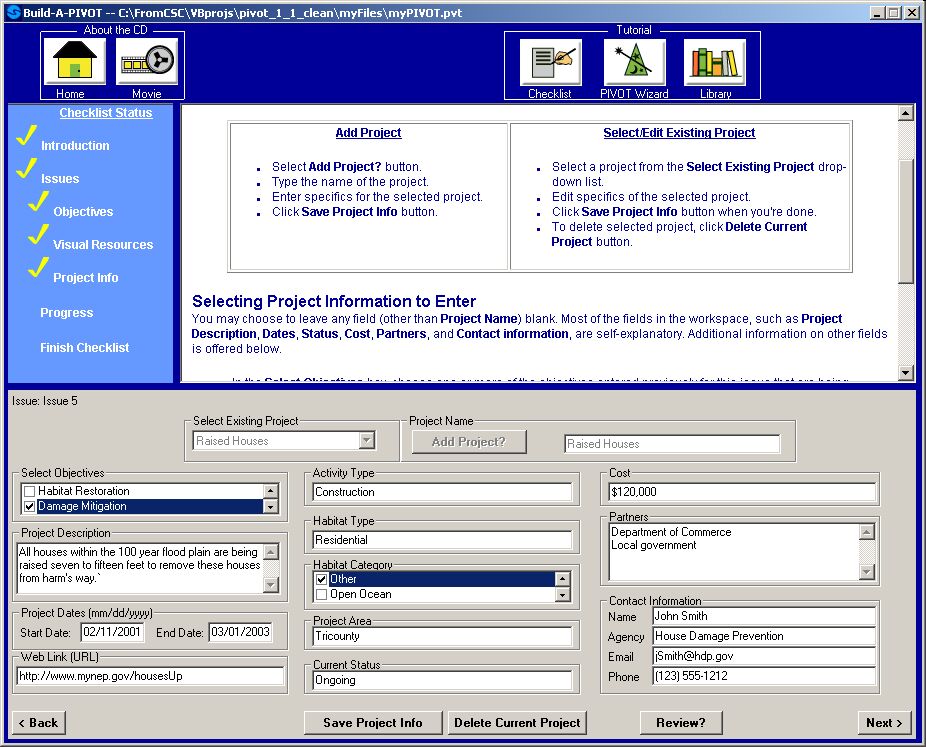
Task: Open the Review? button
Action: click(681, 723)
